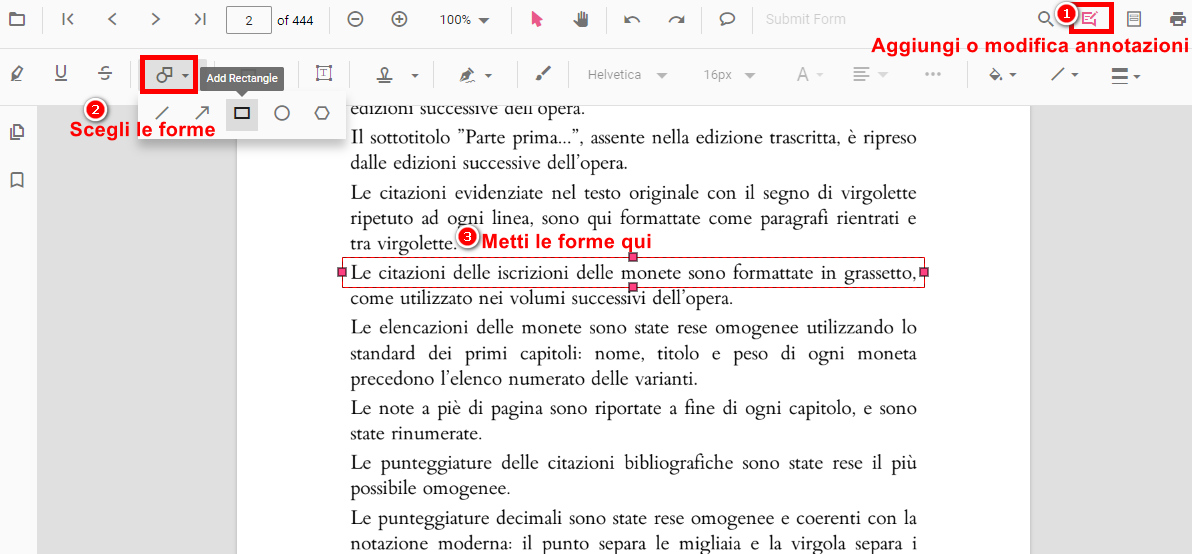Go to the previous page
The image size is (1192, 554).
112,20
